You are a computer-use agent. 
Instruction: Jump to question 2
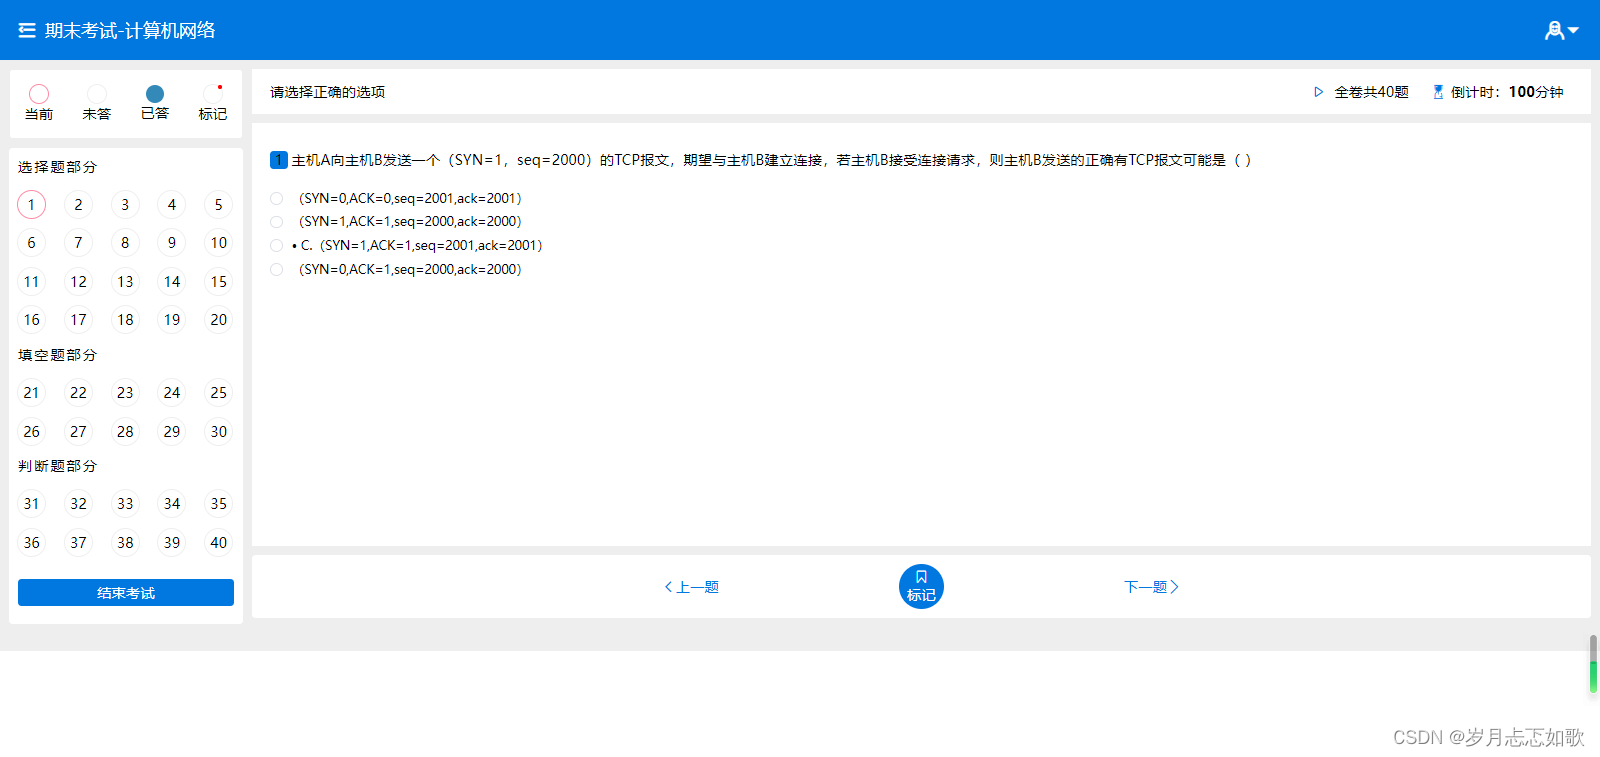pyautogui.click(x=78, y=205)
